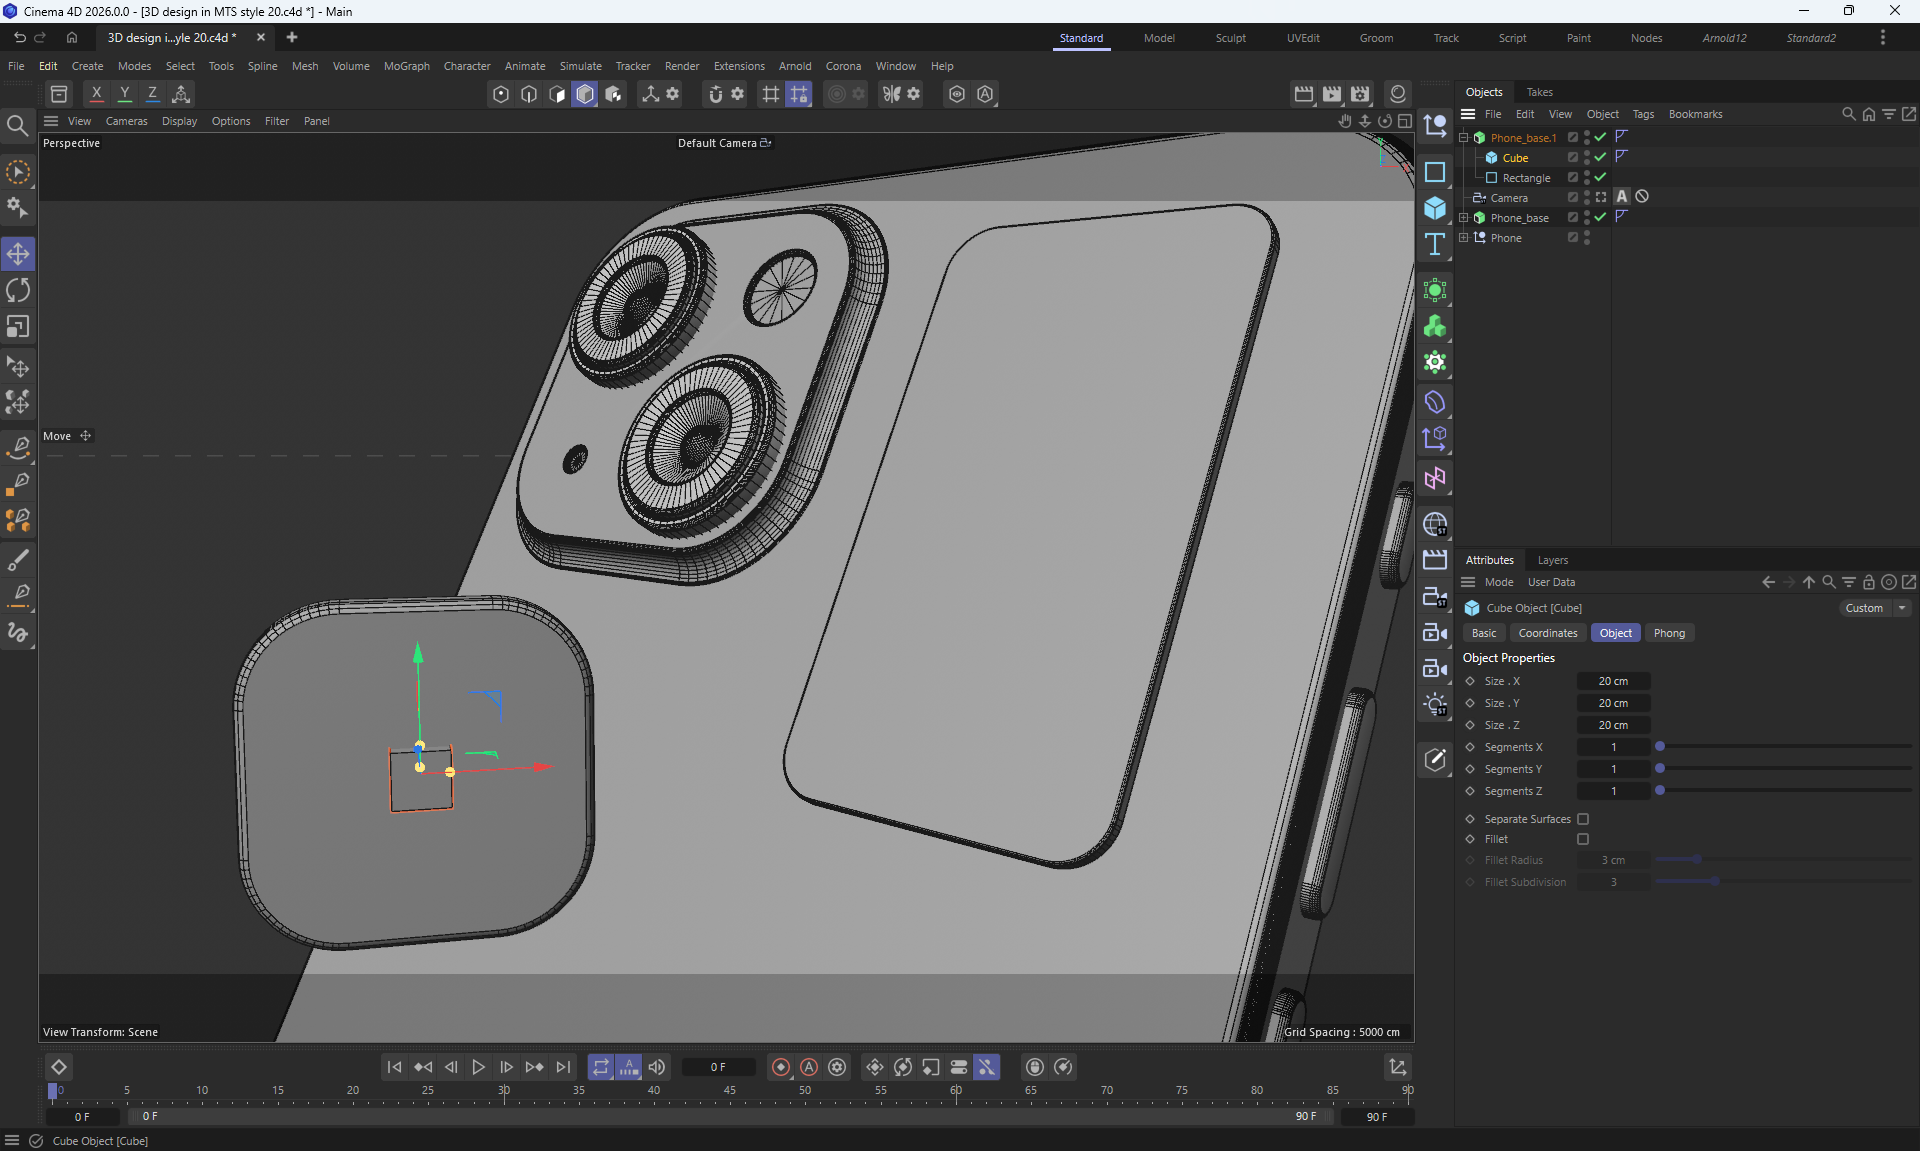Select the Scale tool in left toolbar
The width and height of the screenshot is (1920, 1151).
[18, 327]
